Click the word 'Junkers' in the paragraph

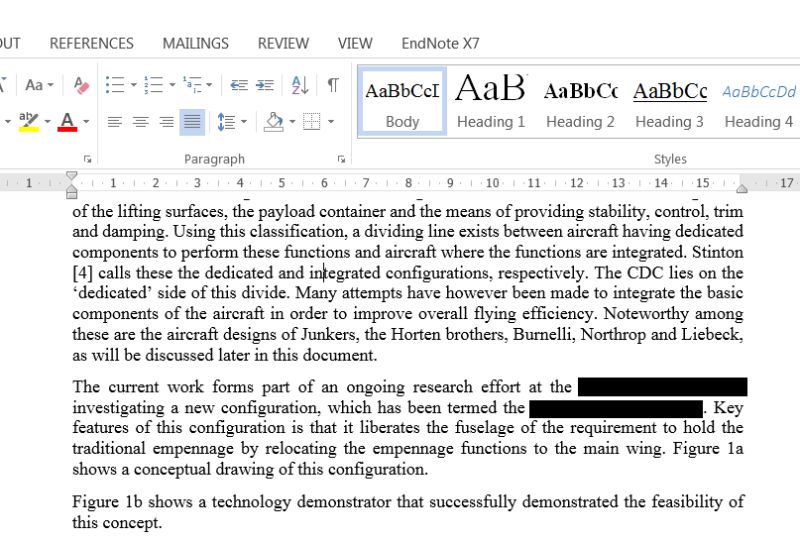[x=329, y=334]
